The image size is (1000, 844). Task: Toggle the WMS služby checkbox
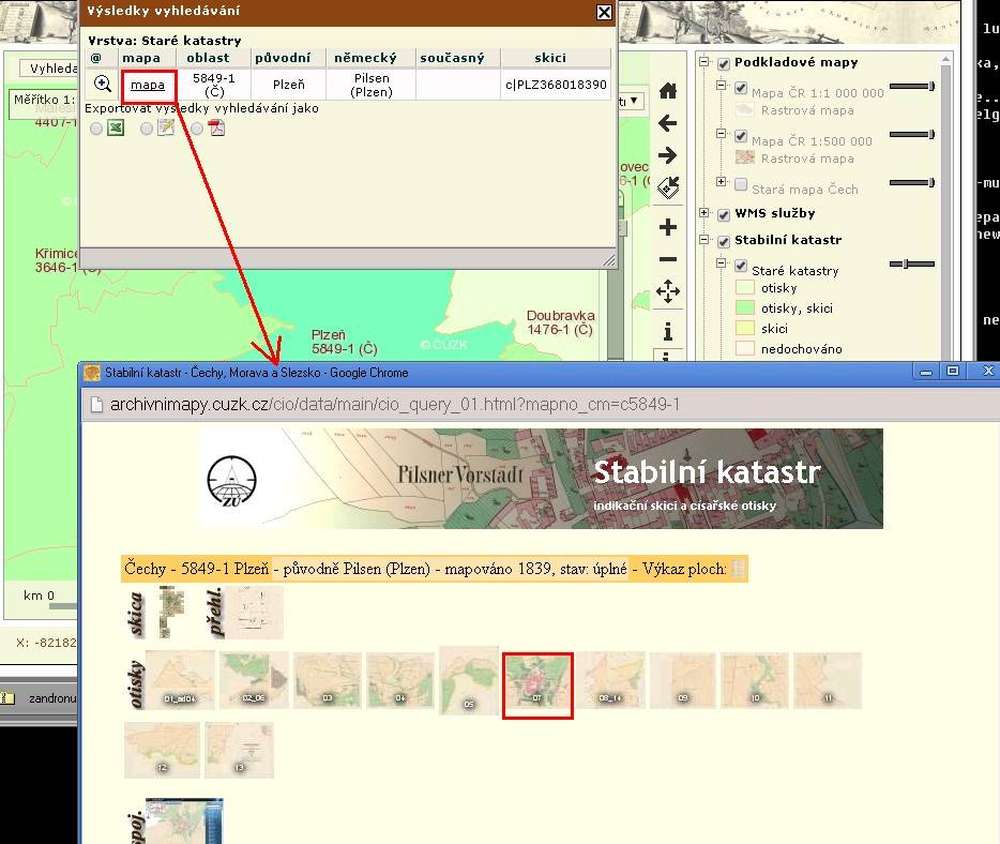(724, 213)
